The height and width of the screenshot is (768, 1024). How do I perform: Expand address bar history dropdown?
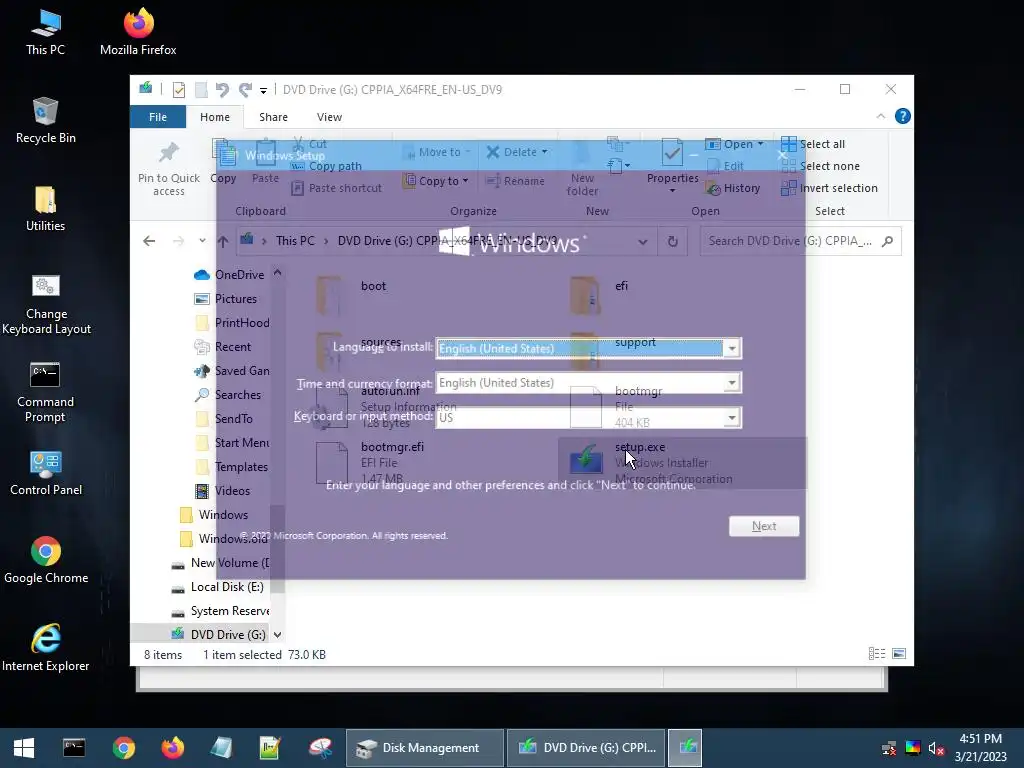643,241
